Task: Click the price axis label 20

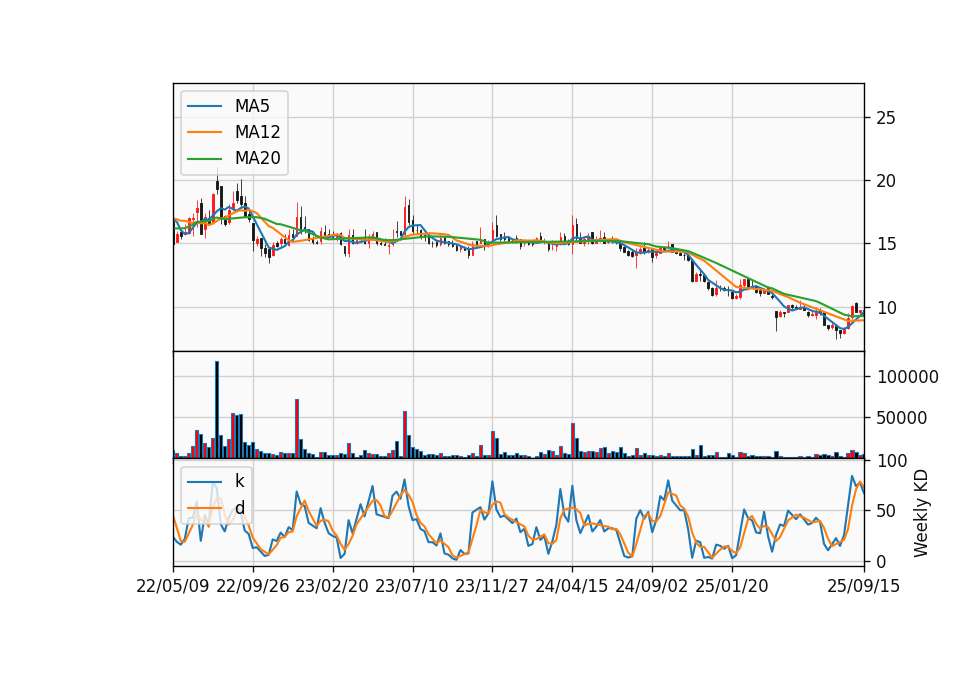Action: 885,181
